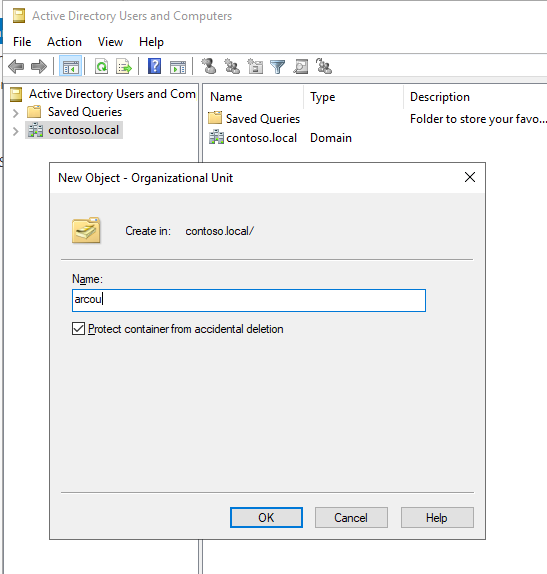This screenshot has height=574, width=547.
Task: Cancel the New Object dialog
Action: click(351, 517)
